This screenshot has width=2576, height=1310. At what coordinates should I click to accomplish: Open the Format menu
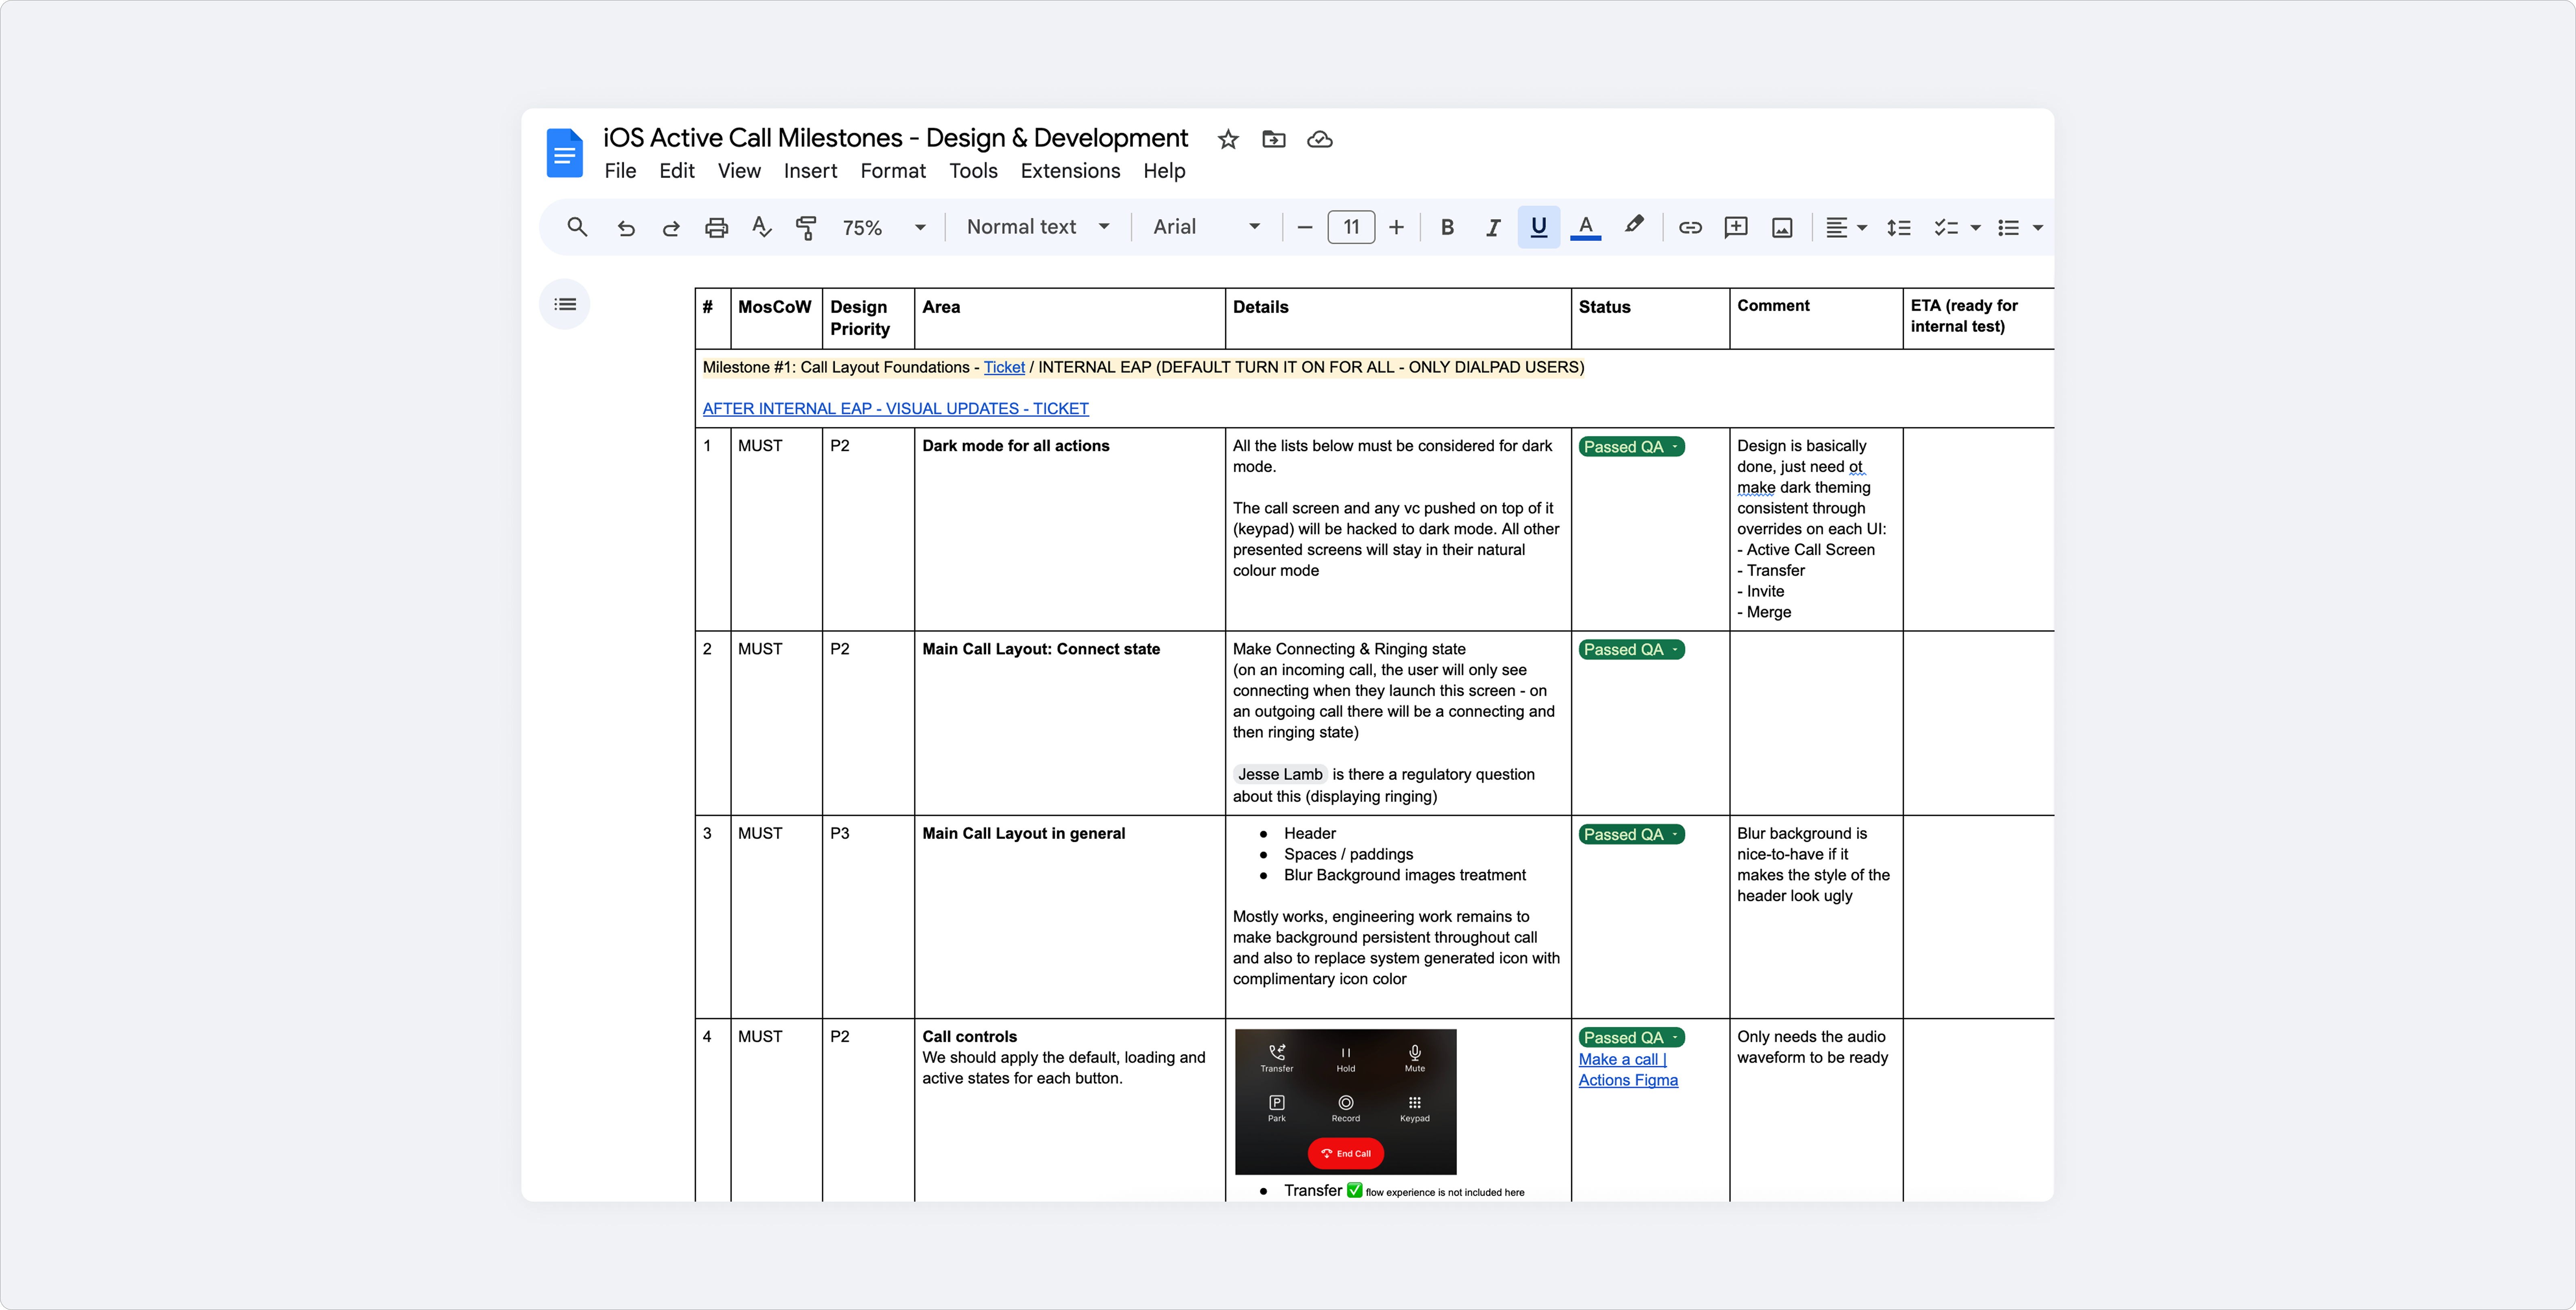pyautogui.click(x=893, y=171)
